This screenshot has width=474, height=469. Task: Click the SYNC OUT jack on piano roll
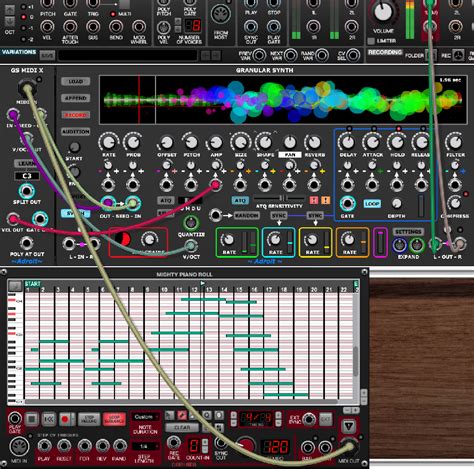pos(220,443)
